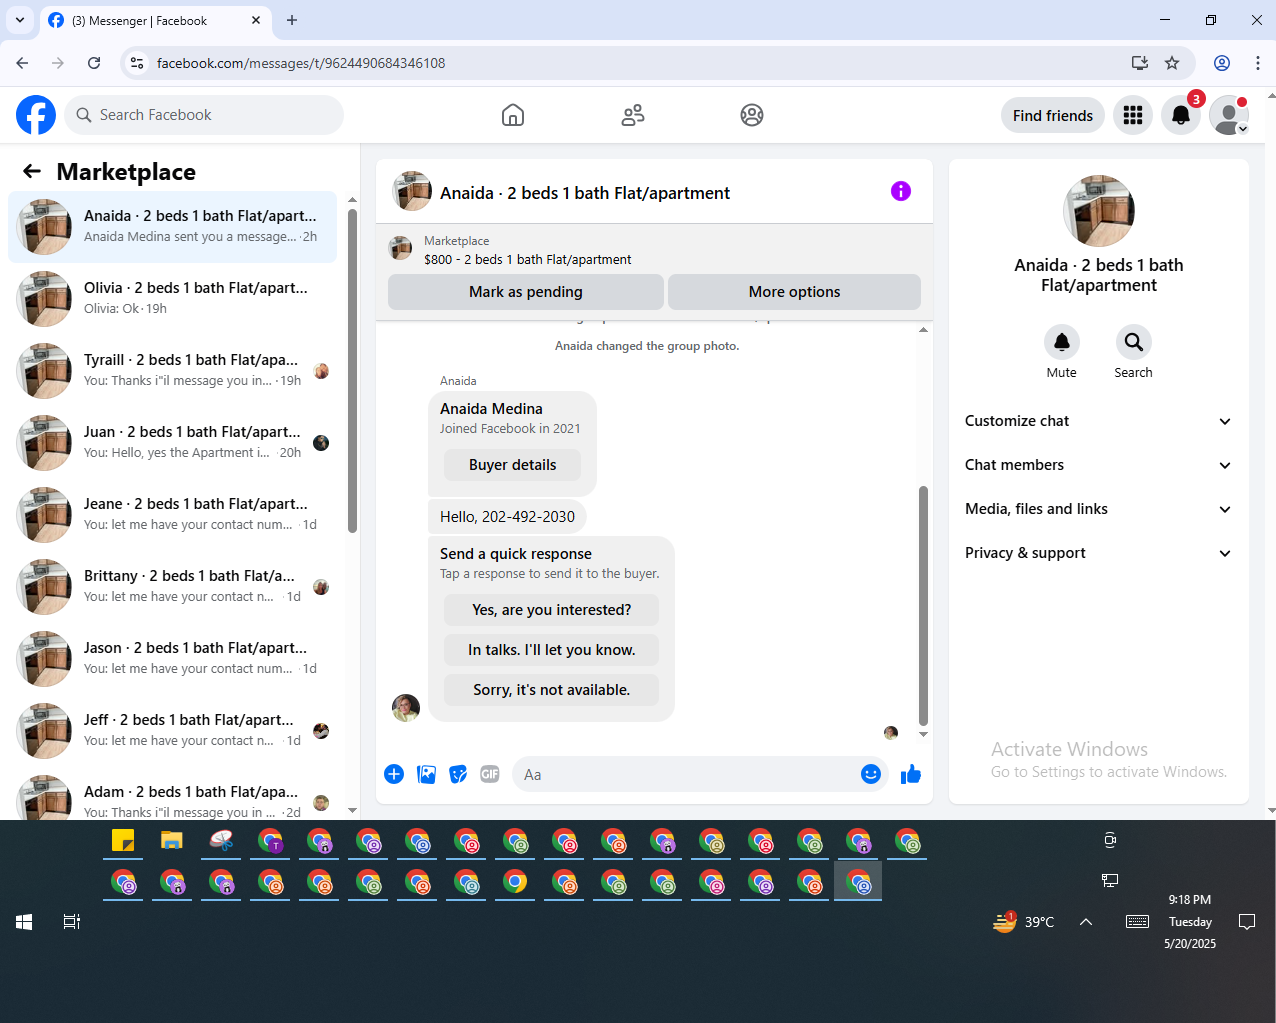
Task: Open the notifications bell
Action: 1181,116
